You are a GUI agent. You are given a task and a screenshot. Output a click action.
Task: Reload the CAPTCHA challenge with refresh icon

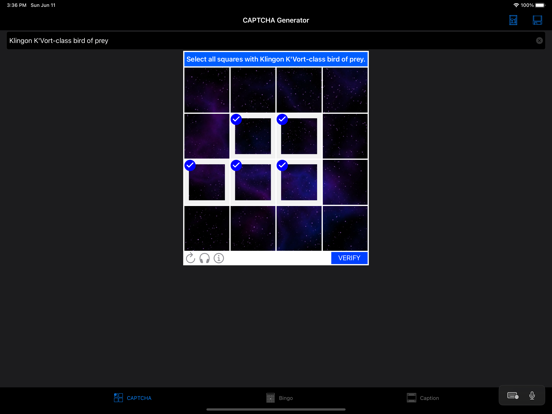[x=190, y=258]
